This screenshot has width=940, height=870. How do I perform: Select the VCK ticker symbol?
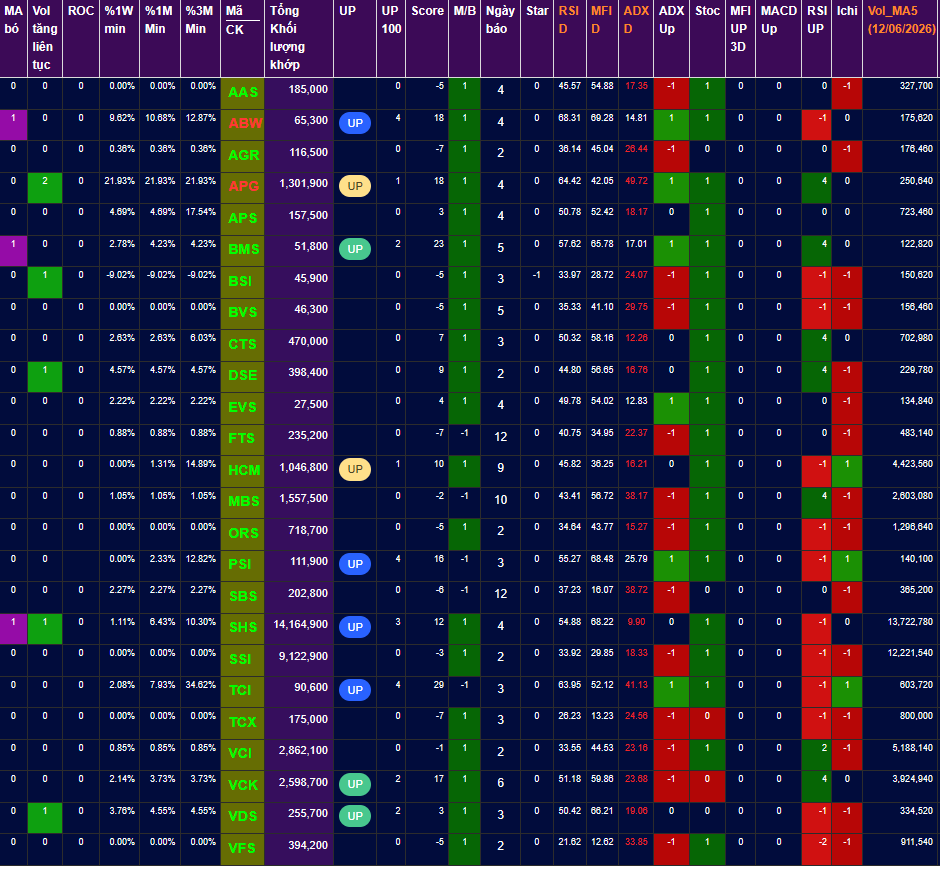click(243, 785)
